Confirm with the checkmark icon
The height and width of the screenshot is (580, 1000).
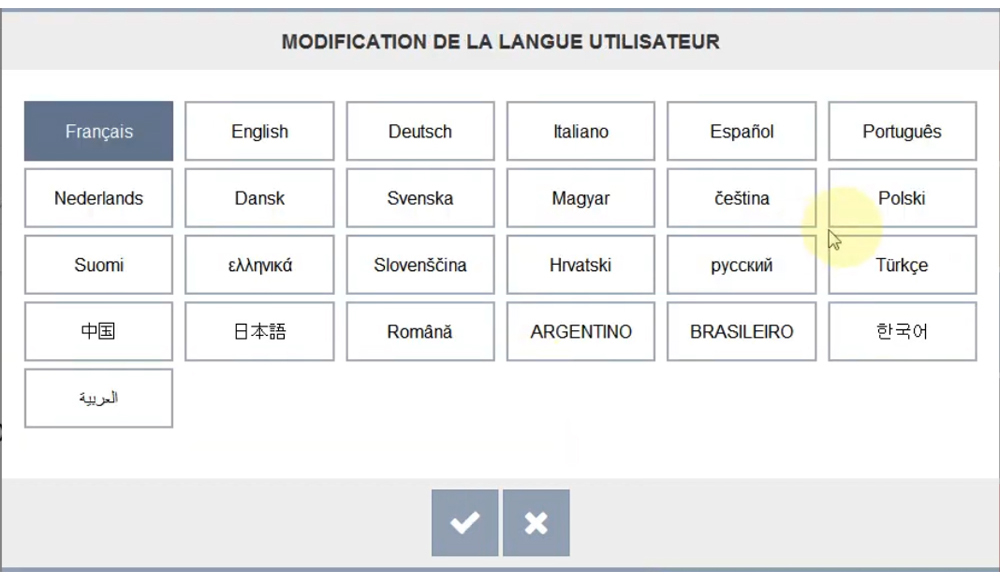464,522
